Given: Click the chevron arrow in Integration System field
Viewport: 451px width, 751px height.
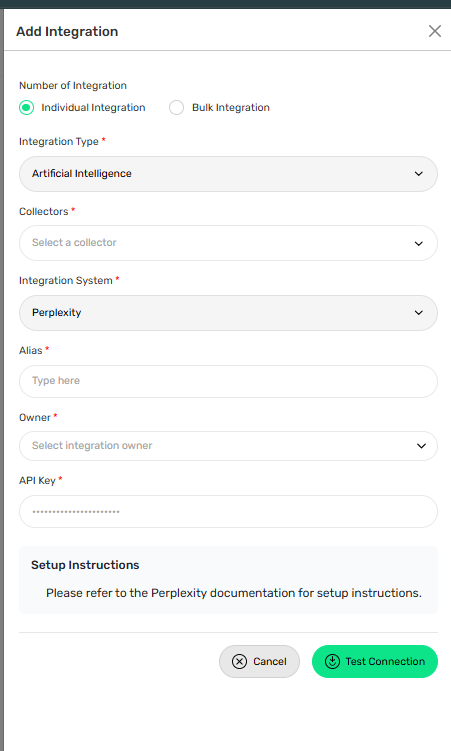Looking at the screenshot, I should pos(418,313).
